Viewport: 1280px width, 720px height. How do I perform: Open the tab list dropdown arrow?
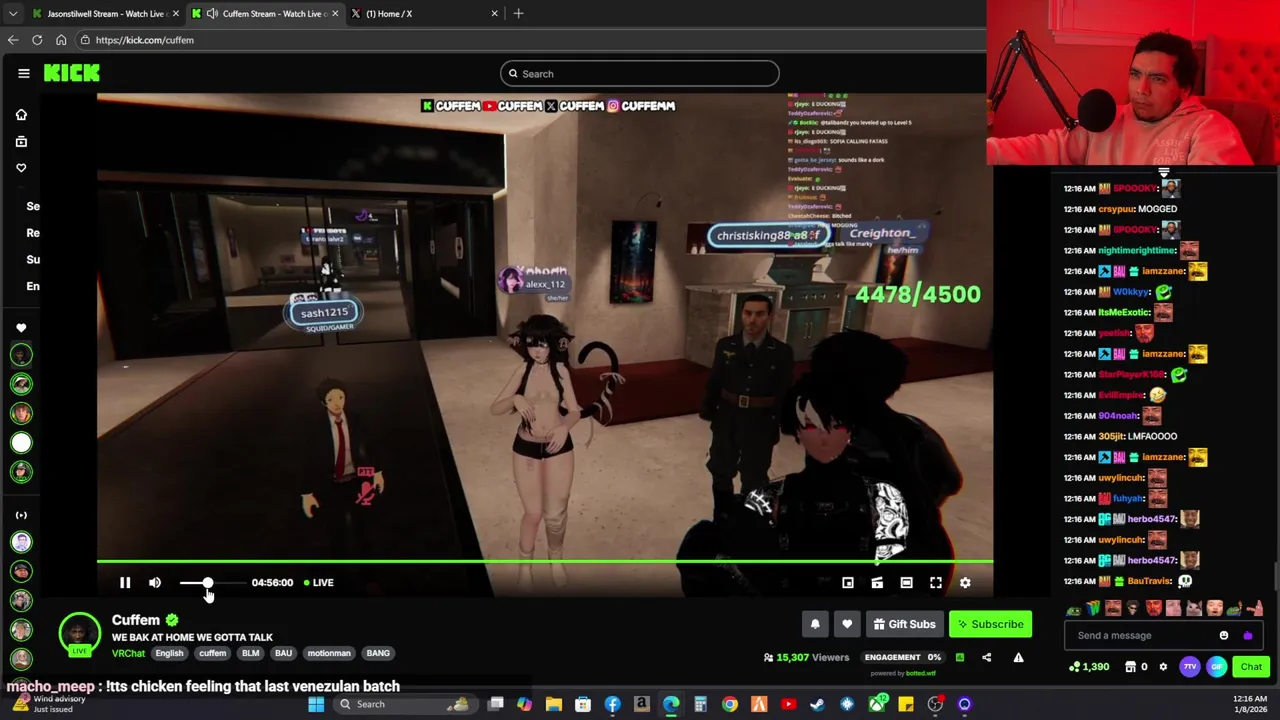tap(12, 13)
